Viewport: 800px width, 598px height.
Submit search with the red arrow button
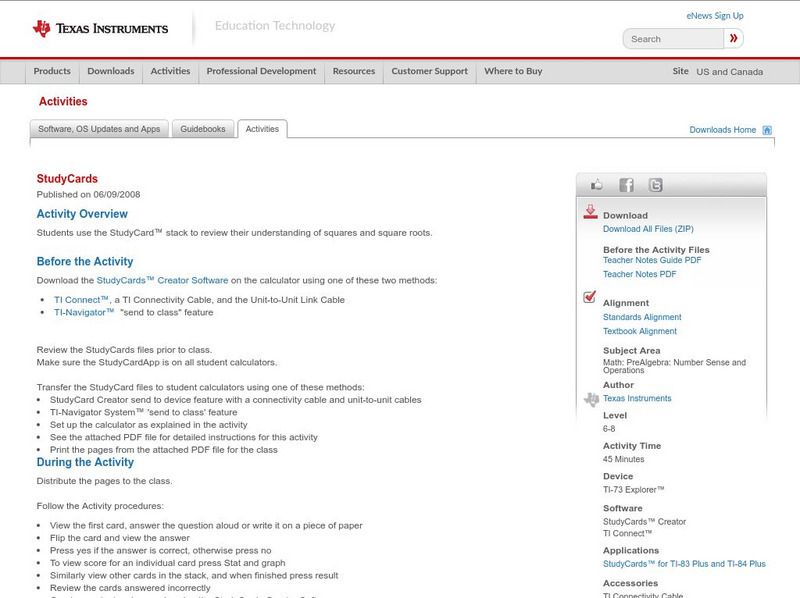tap(734, 38)
